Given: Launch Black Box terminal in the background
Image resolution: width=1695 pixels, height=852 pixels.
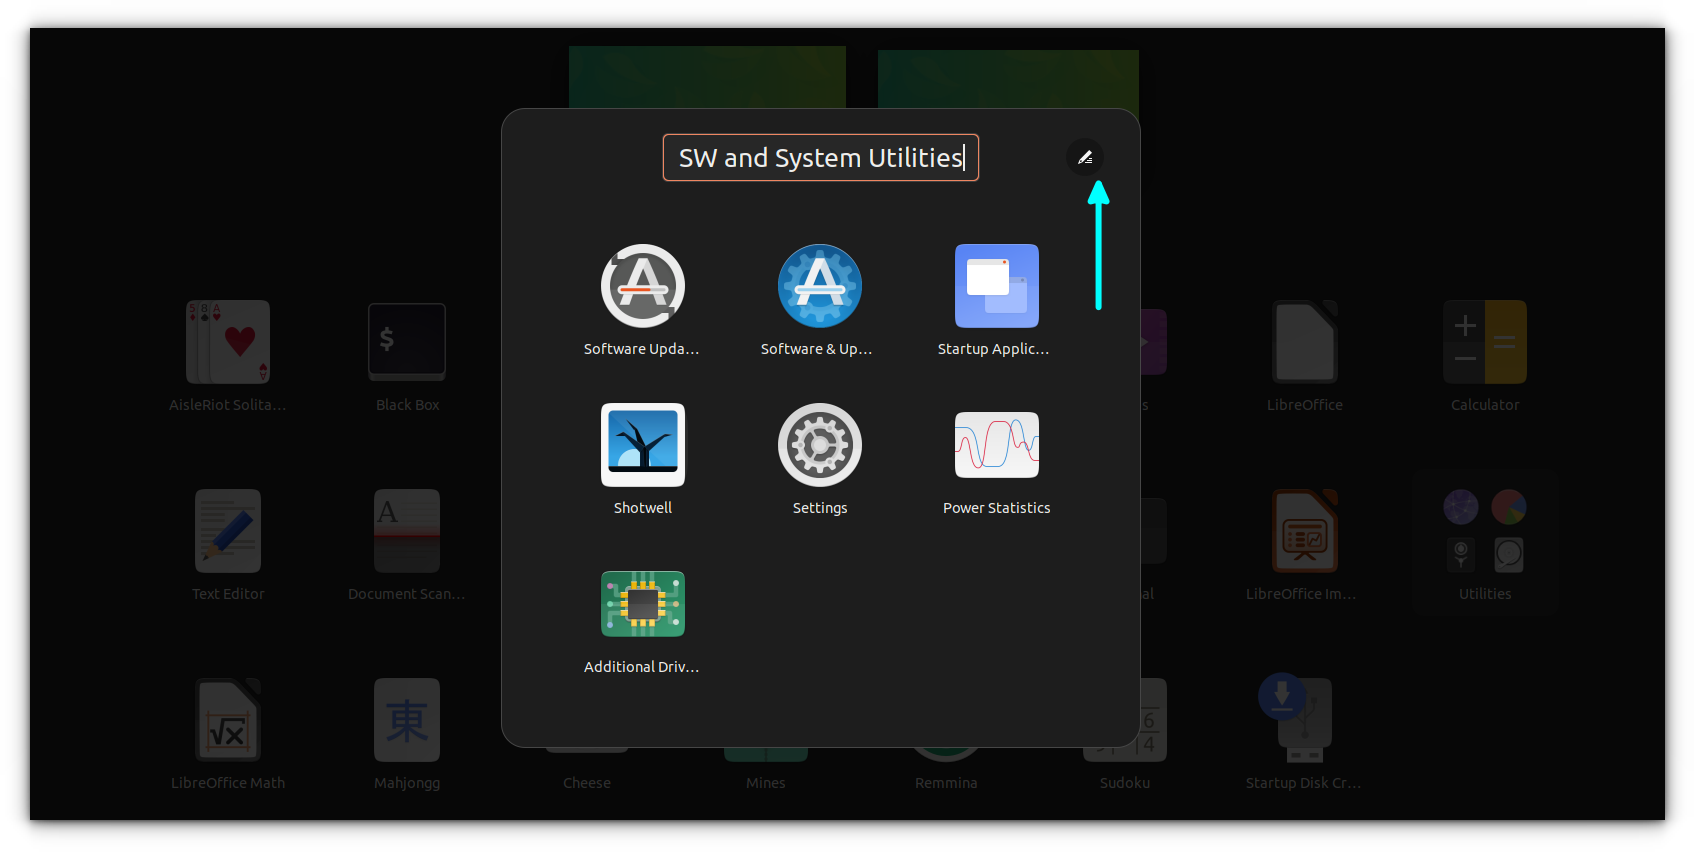Looking at the screenshot, I should coord(407,342).
